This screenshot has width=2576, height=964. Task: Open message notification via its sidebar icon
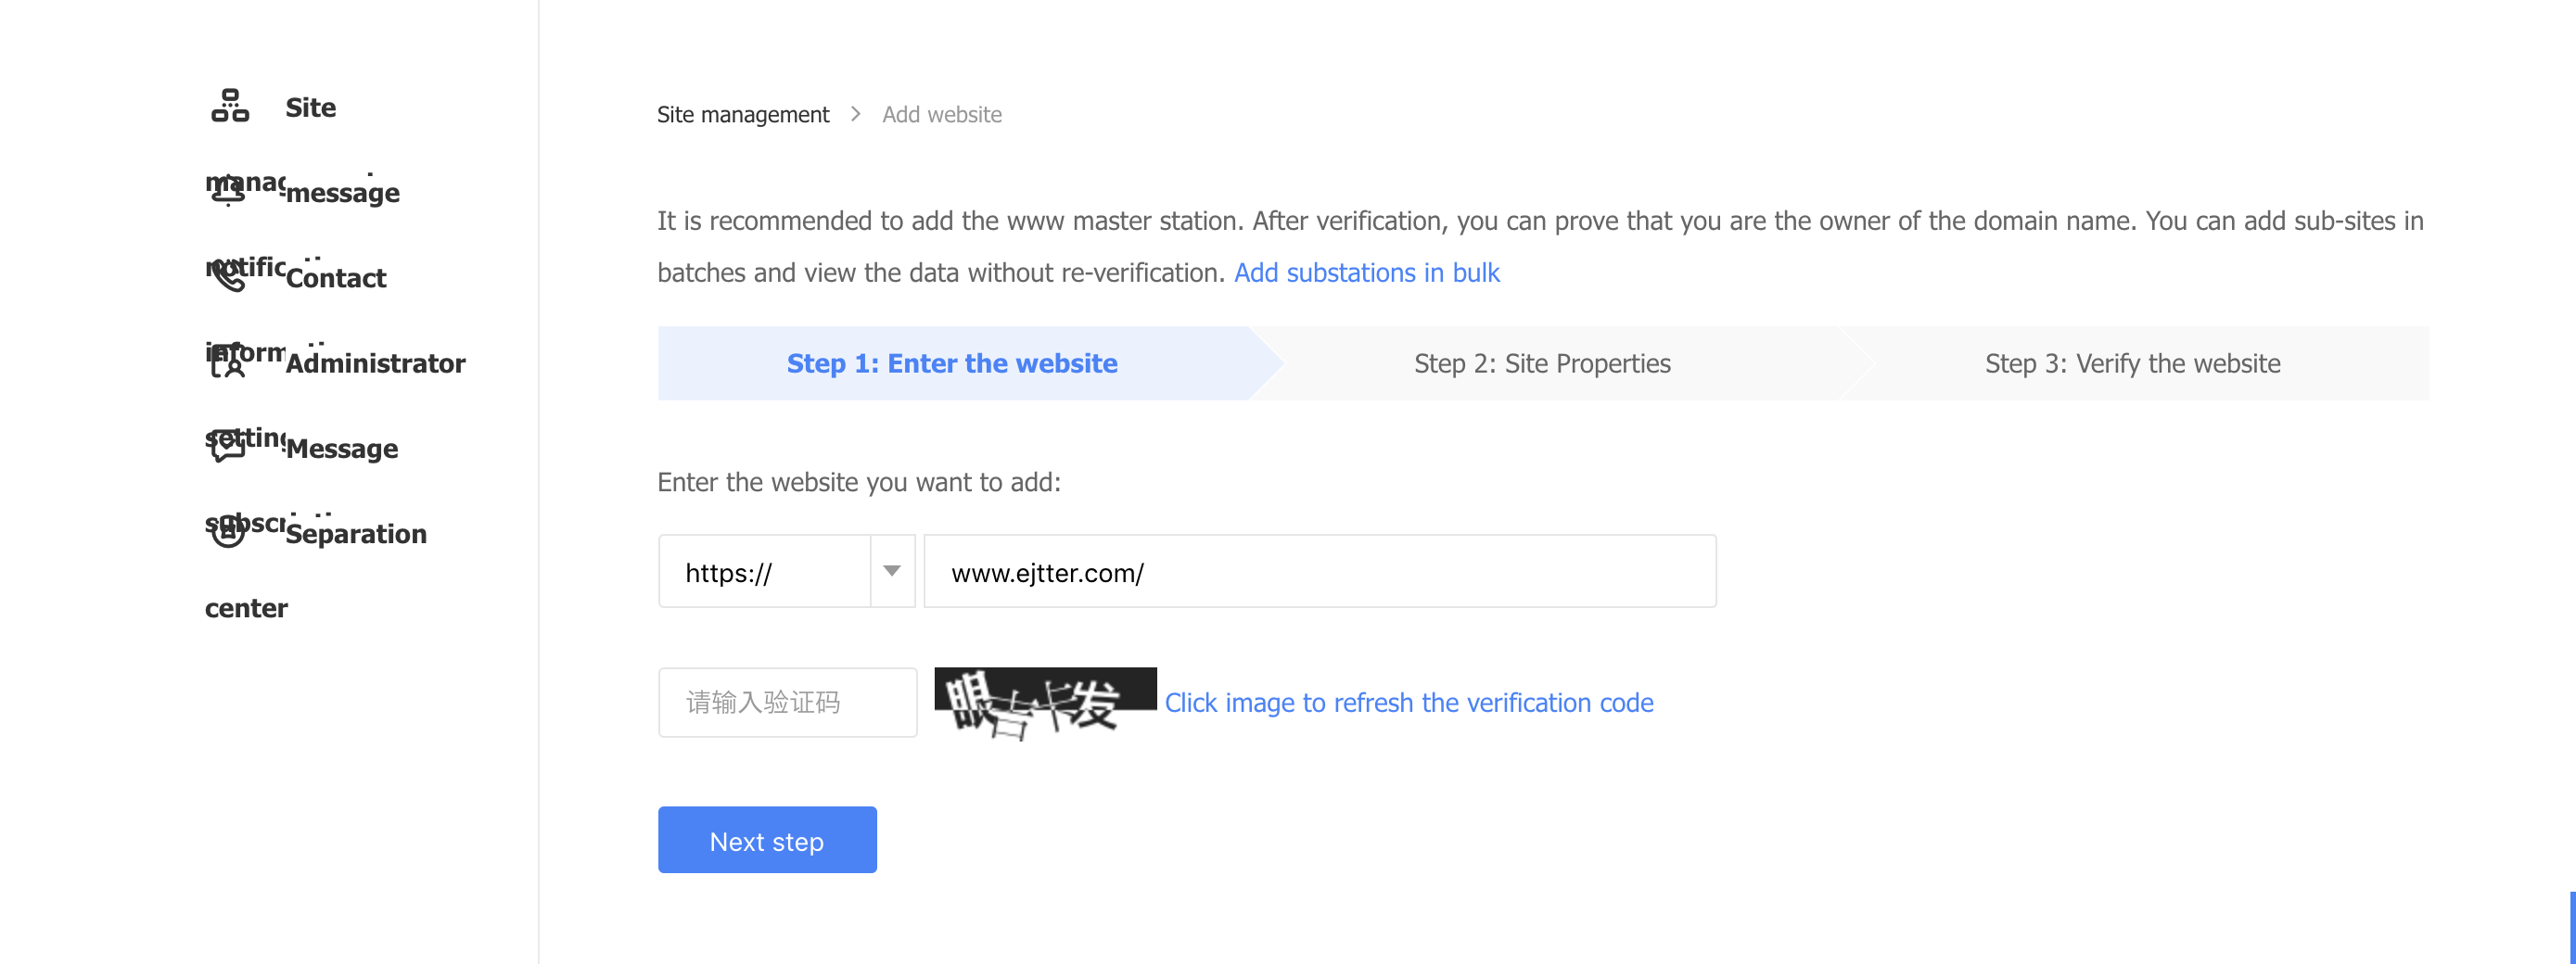(228, 190)
